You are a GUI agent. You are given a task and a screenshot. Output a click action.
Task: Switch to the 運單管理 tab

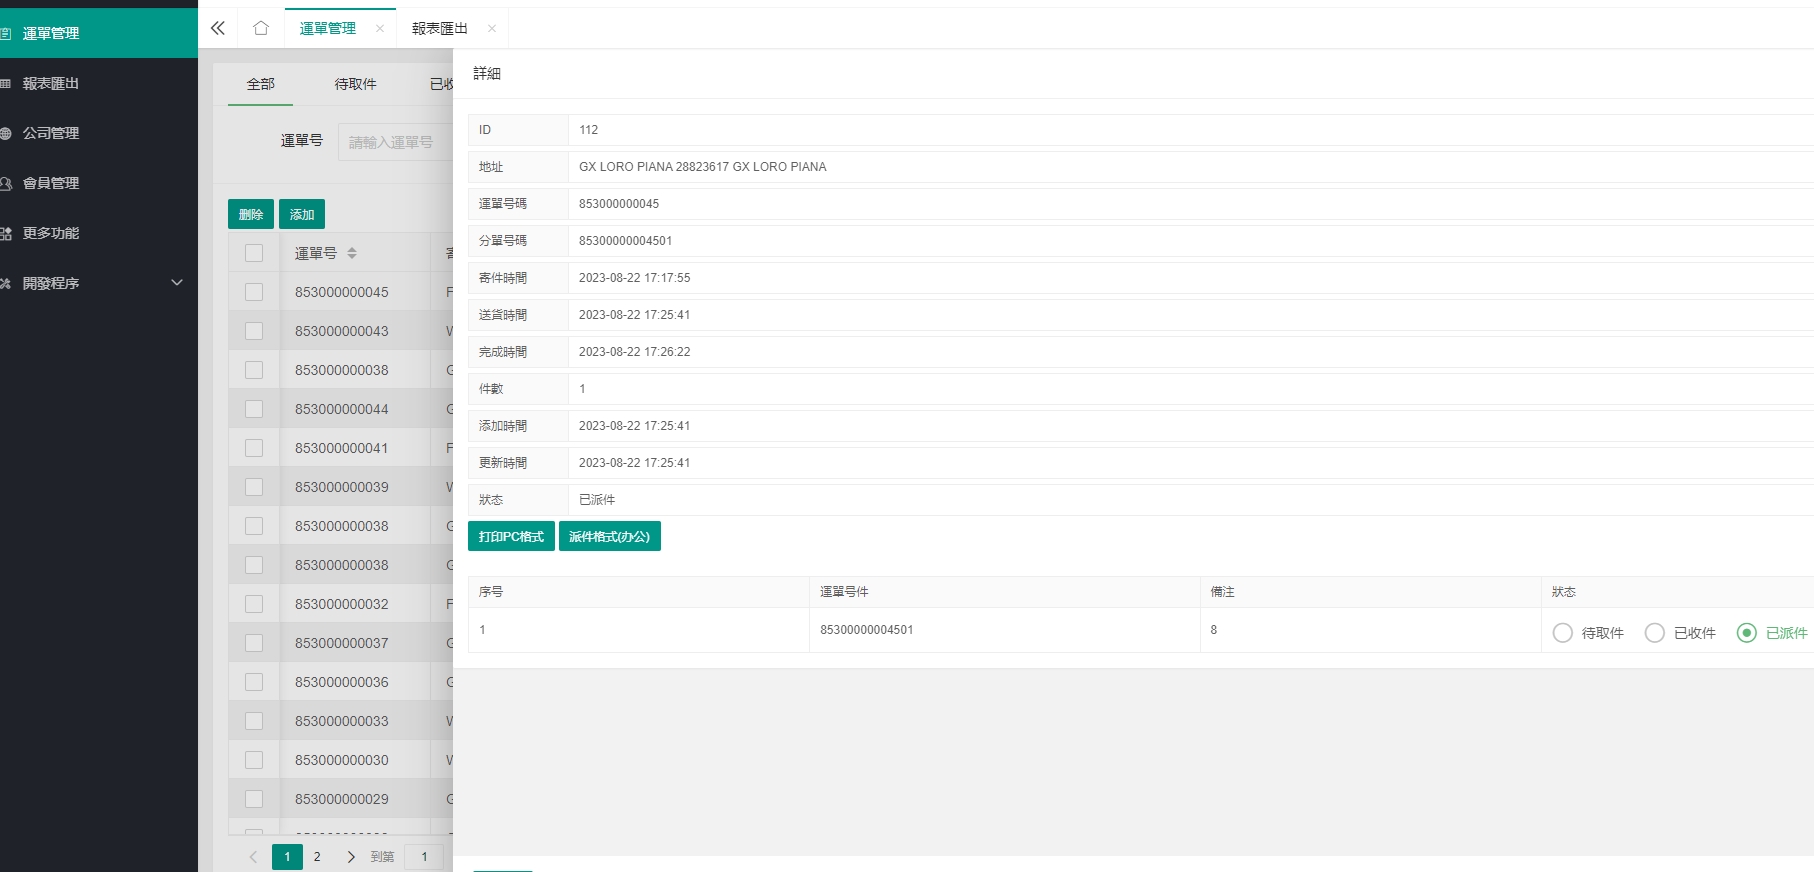pyautogui.click(x=328, y=28)
